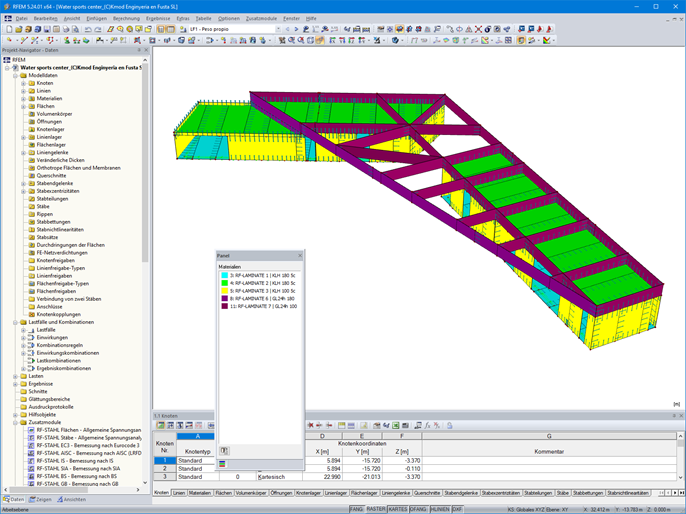Toggle DXF in status bar
The image size is (686, 514).
[457, 510]
